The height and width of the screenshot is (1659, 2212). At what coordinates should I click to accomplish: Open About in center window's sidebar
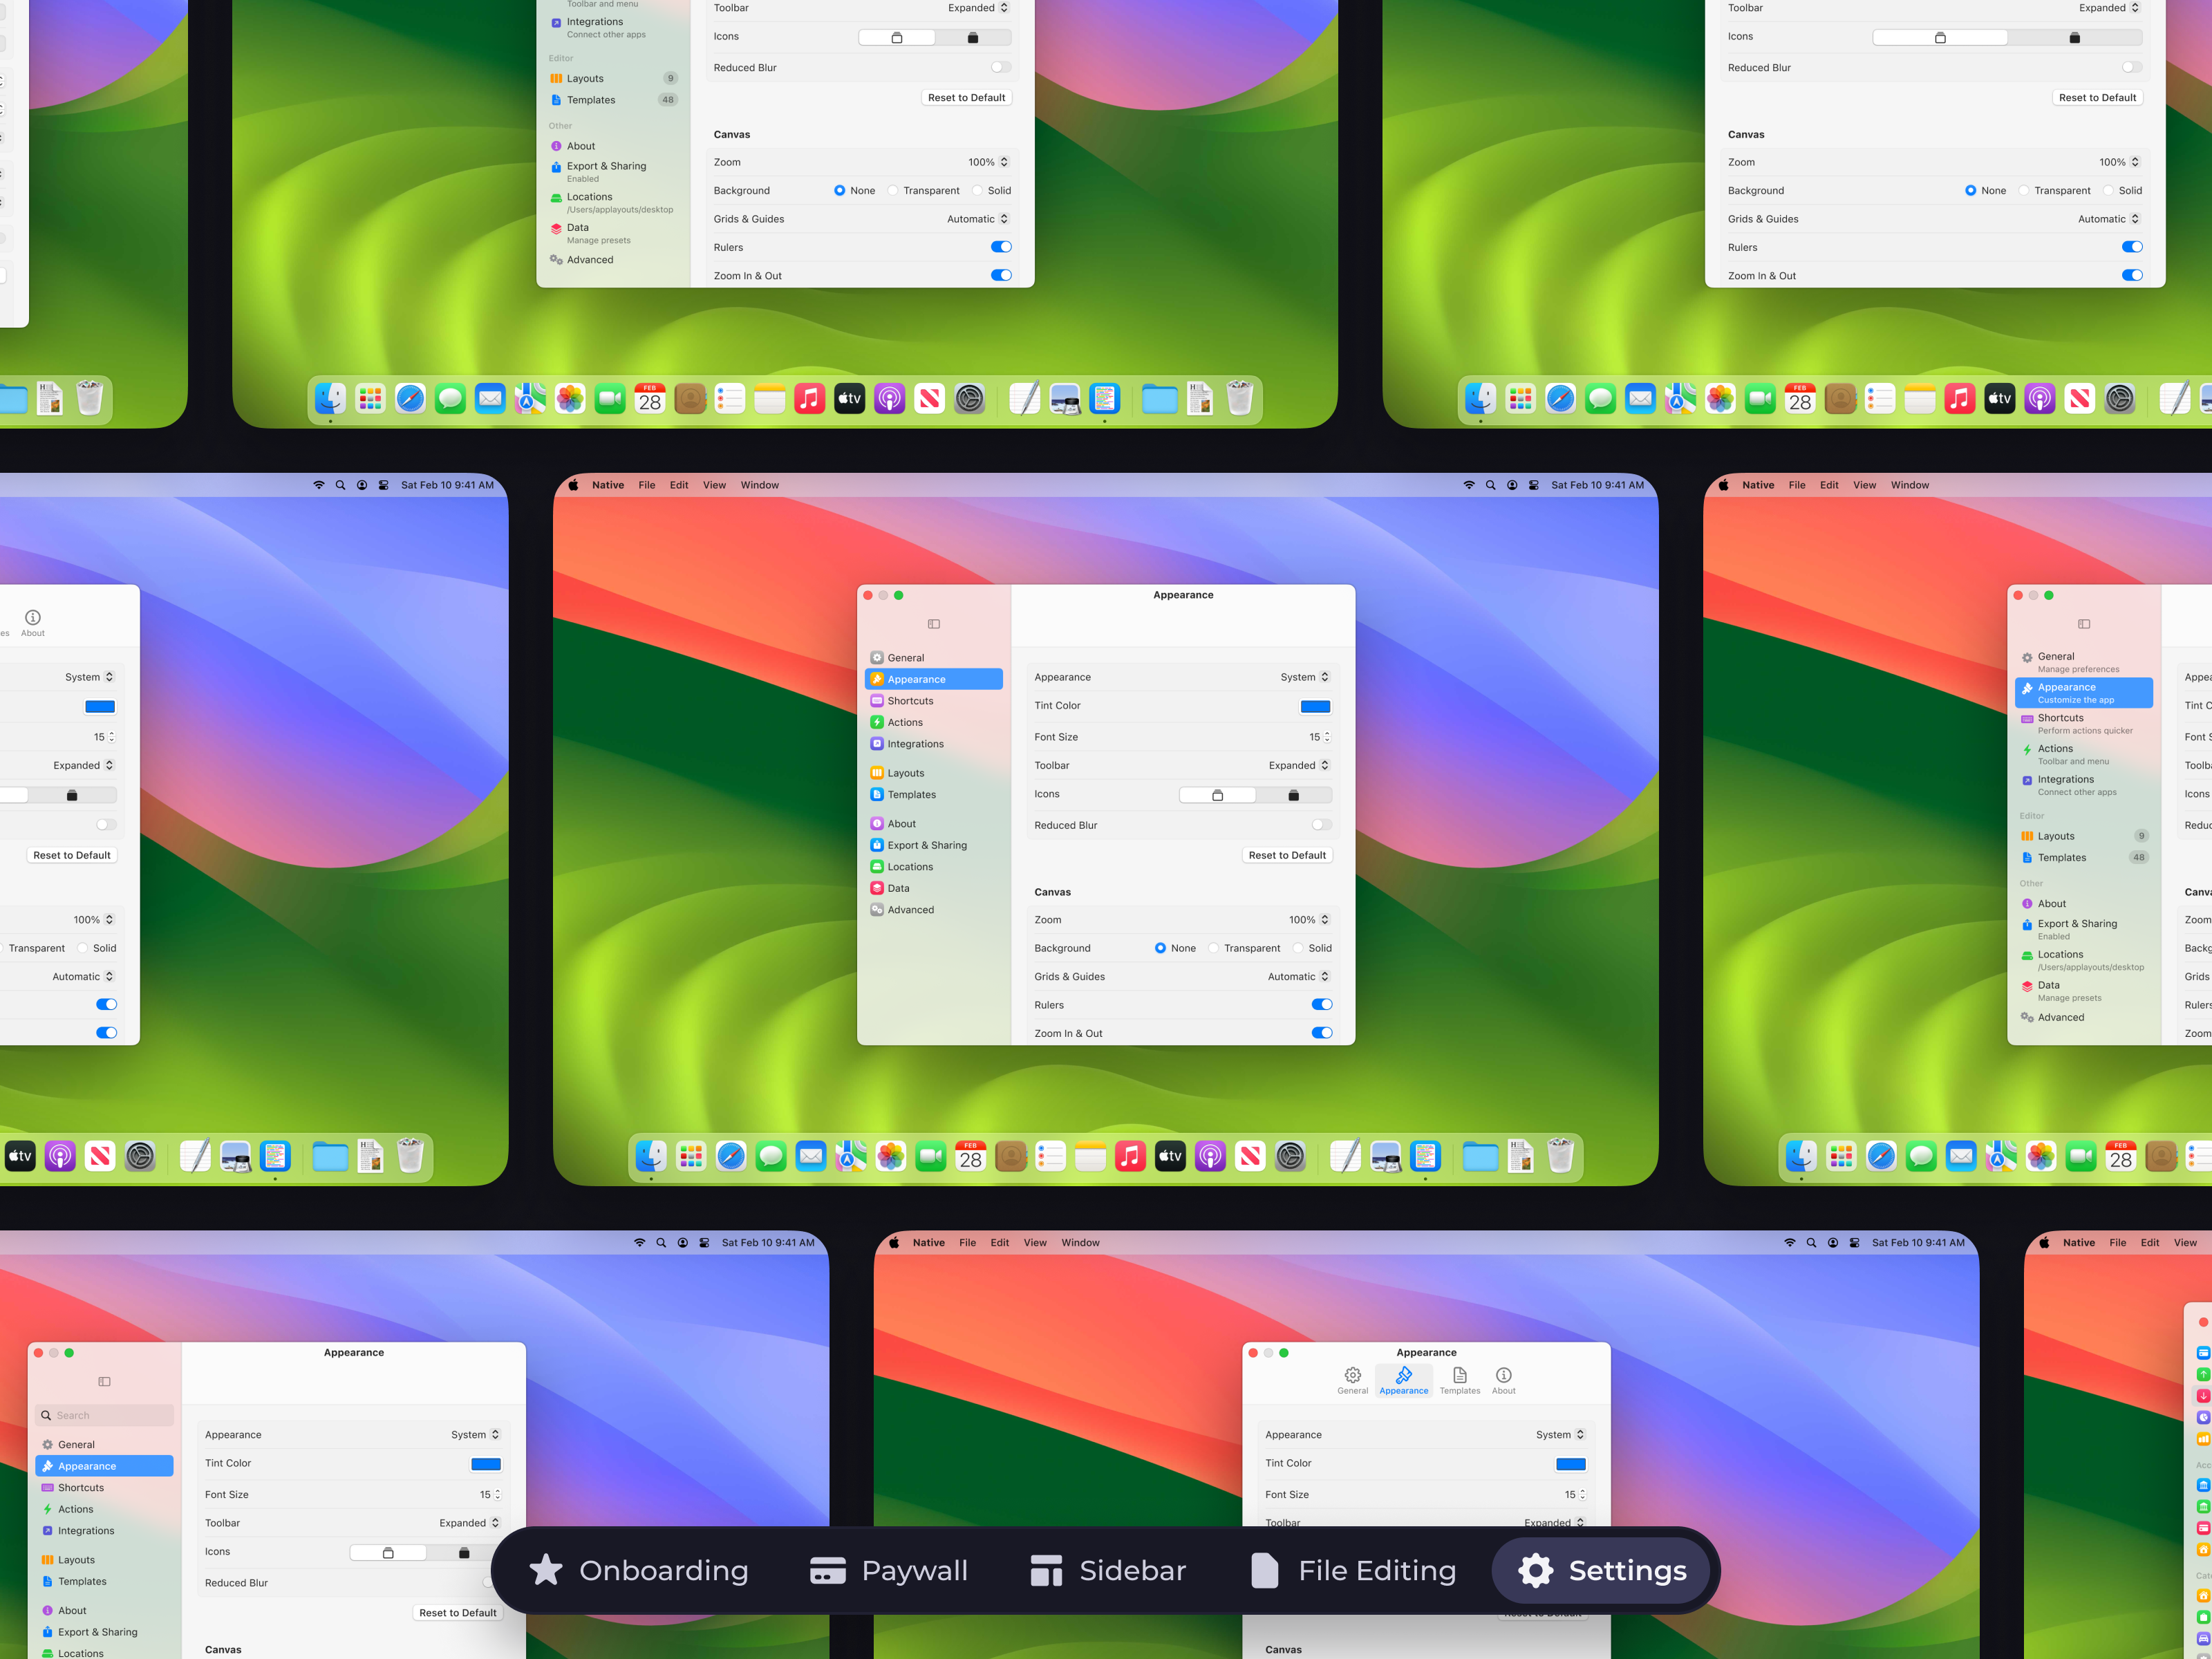pos(933,823)
